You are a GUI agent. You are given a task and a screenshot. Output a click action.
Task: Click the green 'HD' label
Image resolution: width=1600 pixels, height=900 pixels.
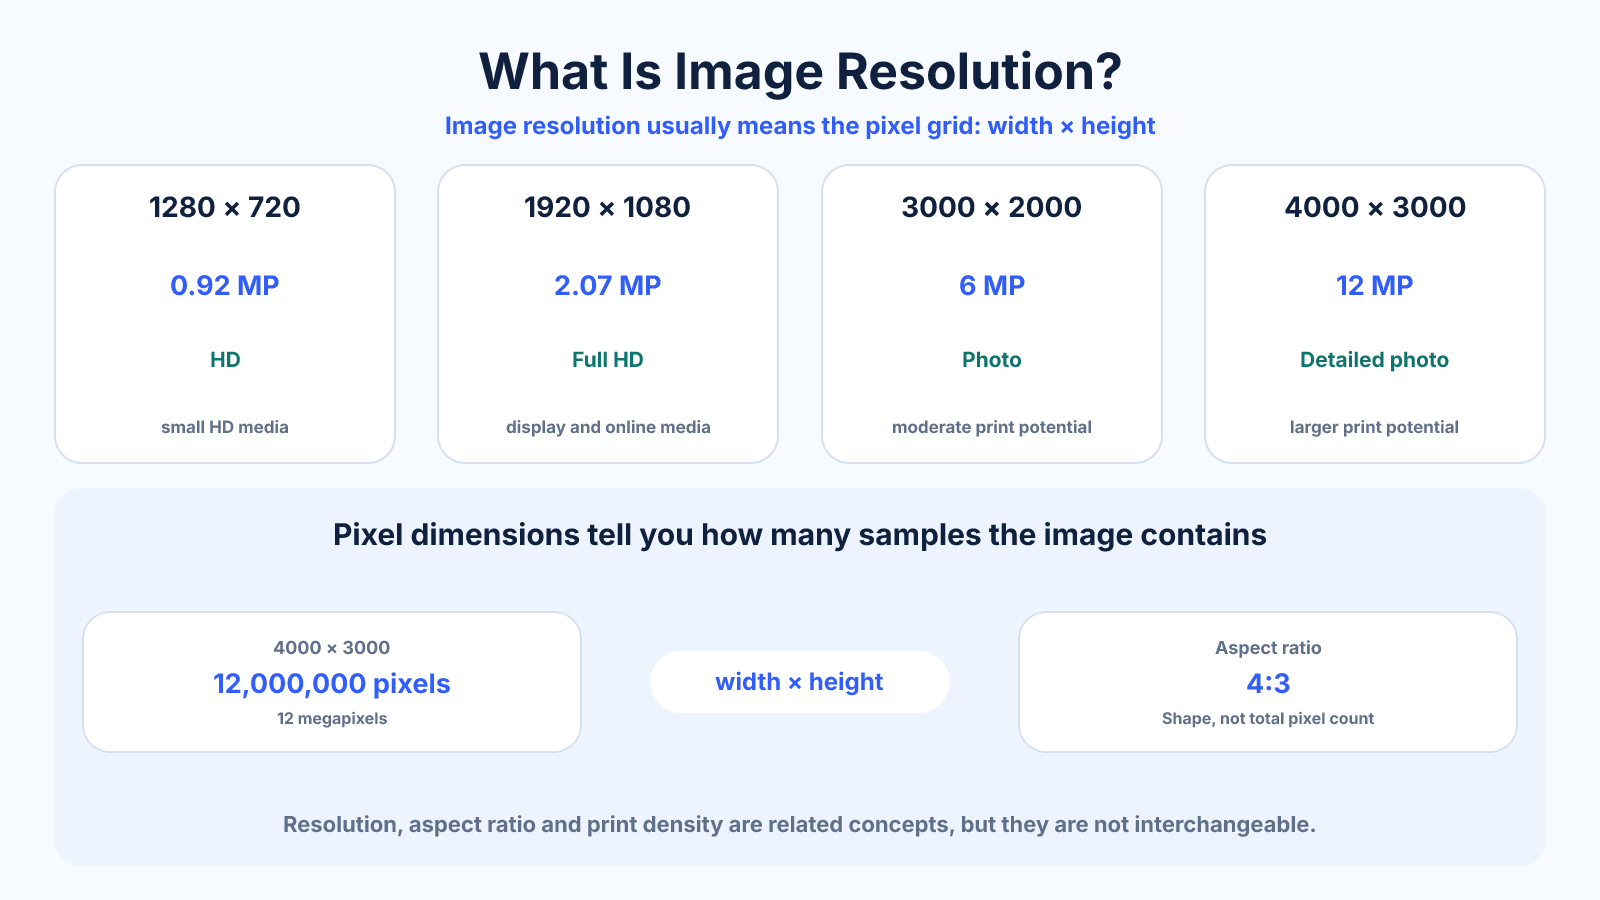[x=225, y=360]
